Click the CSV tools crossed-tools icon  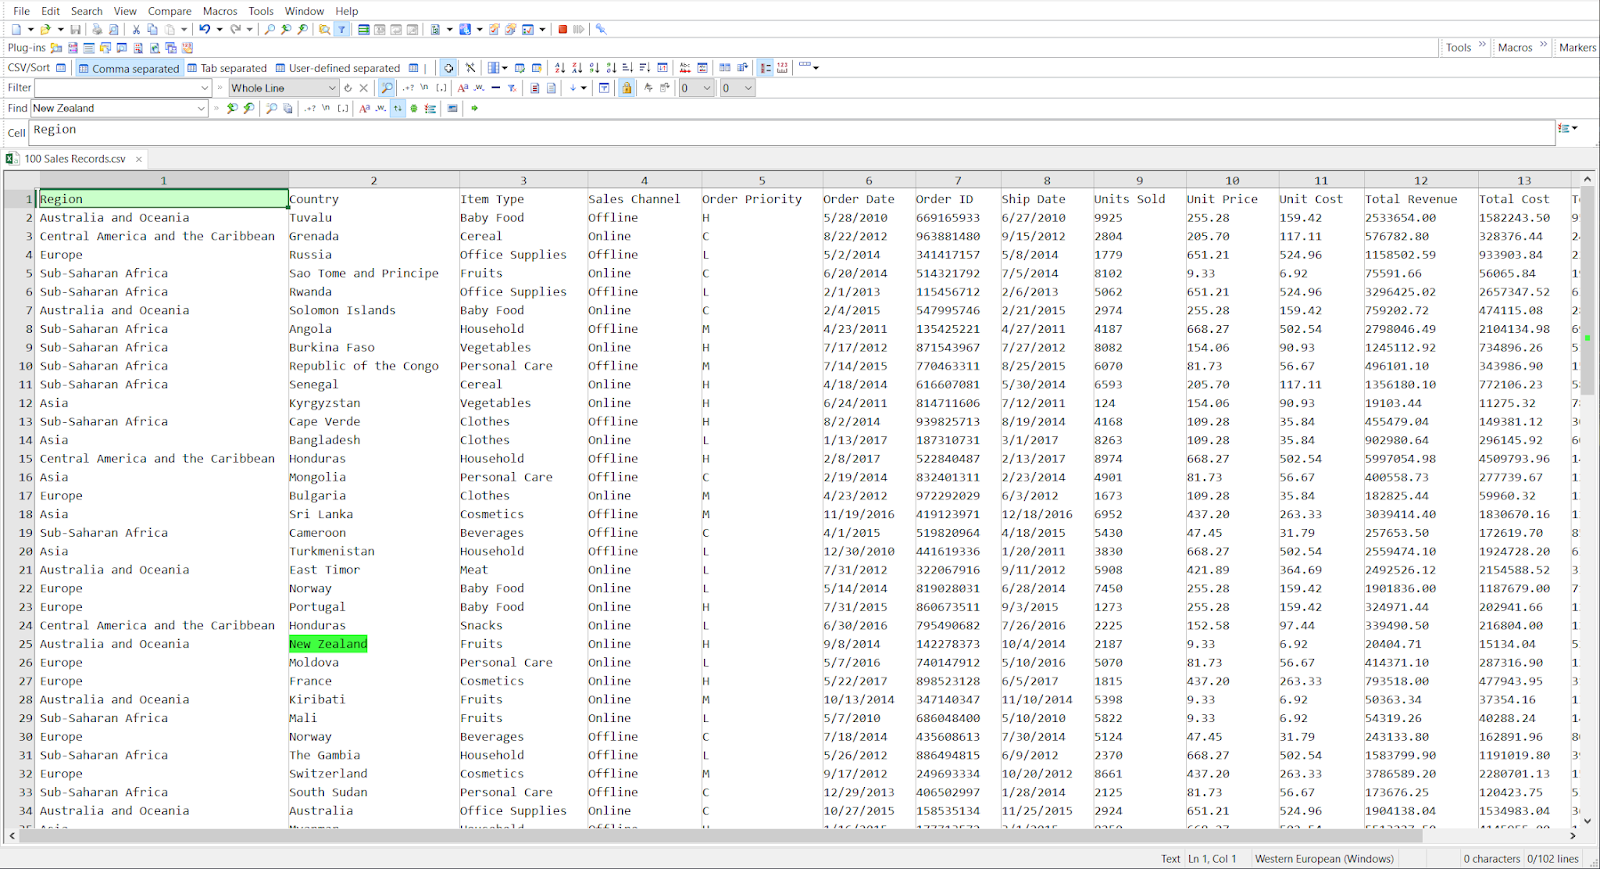coord(470,68)
